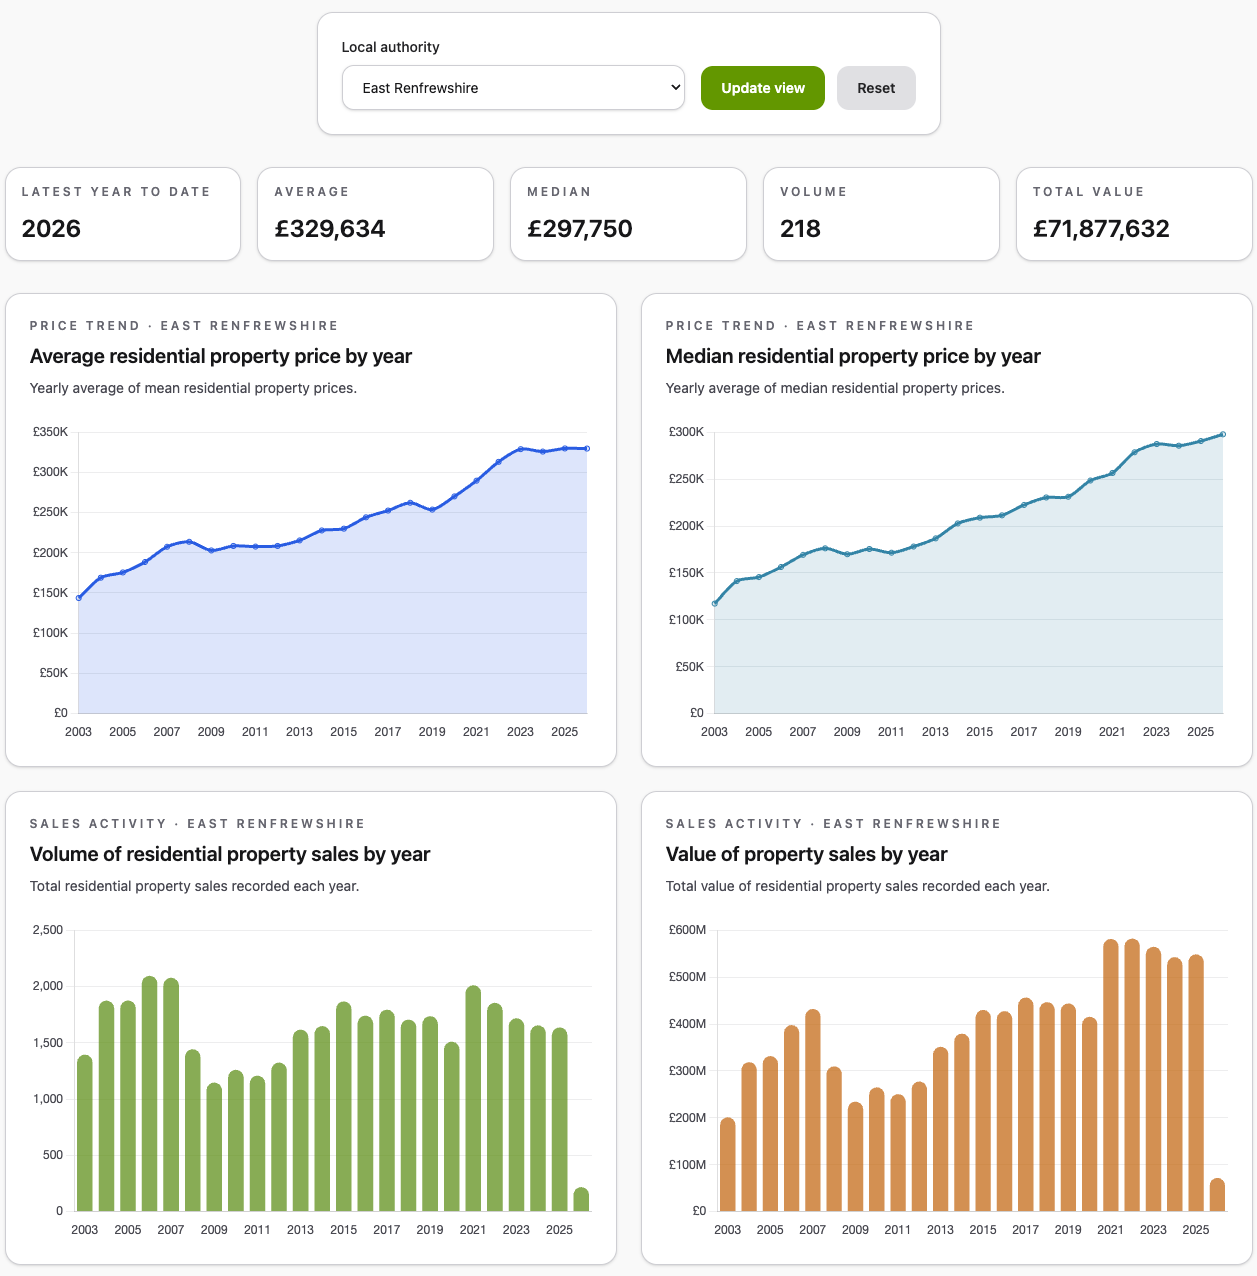Image resolution: width=1257 pixels, height=1276 pixels.
Task: Click the short 2026 bar in value chart
Action: tap(1217, 1195)
